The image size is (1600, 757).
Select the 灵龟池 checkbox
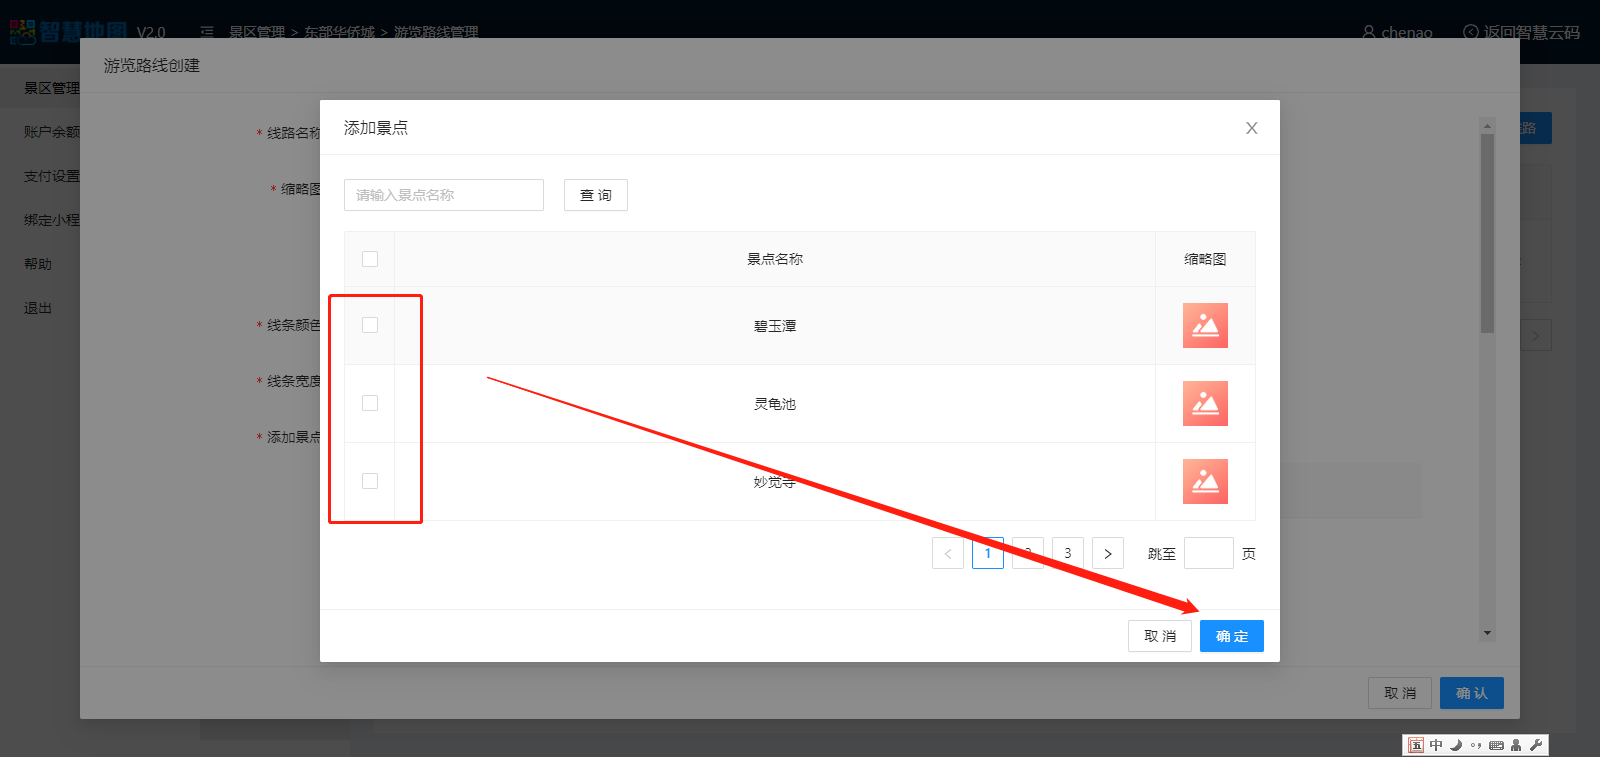(x=370, y=403)
